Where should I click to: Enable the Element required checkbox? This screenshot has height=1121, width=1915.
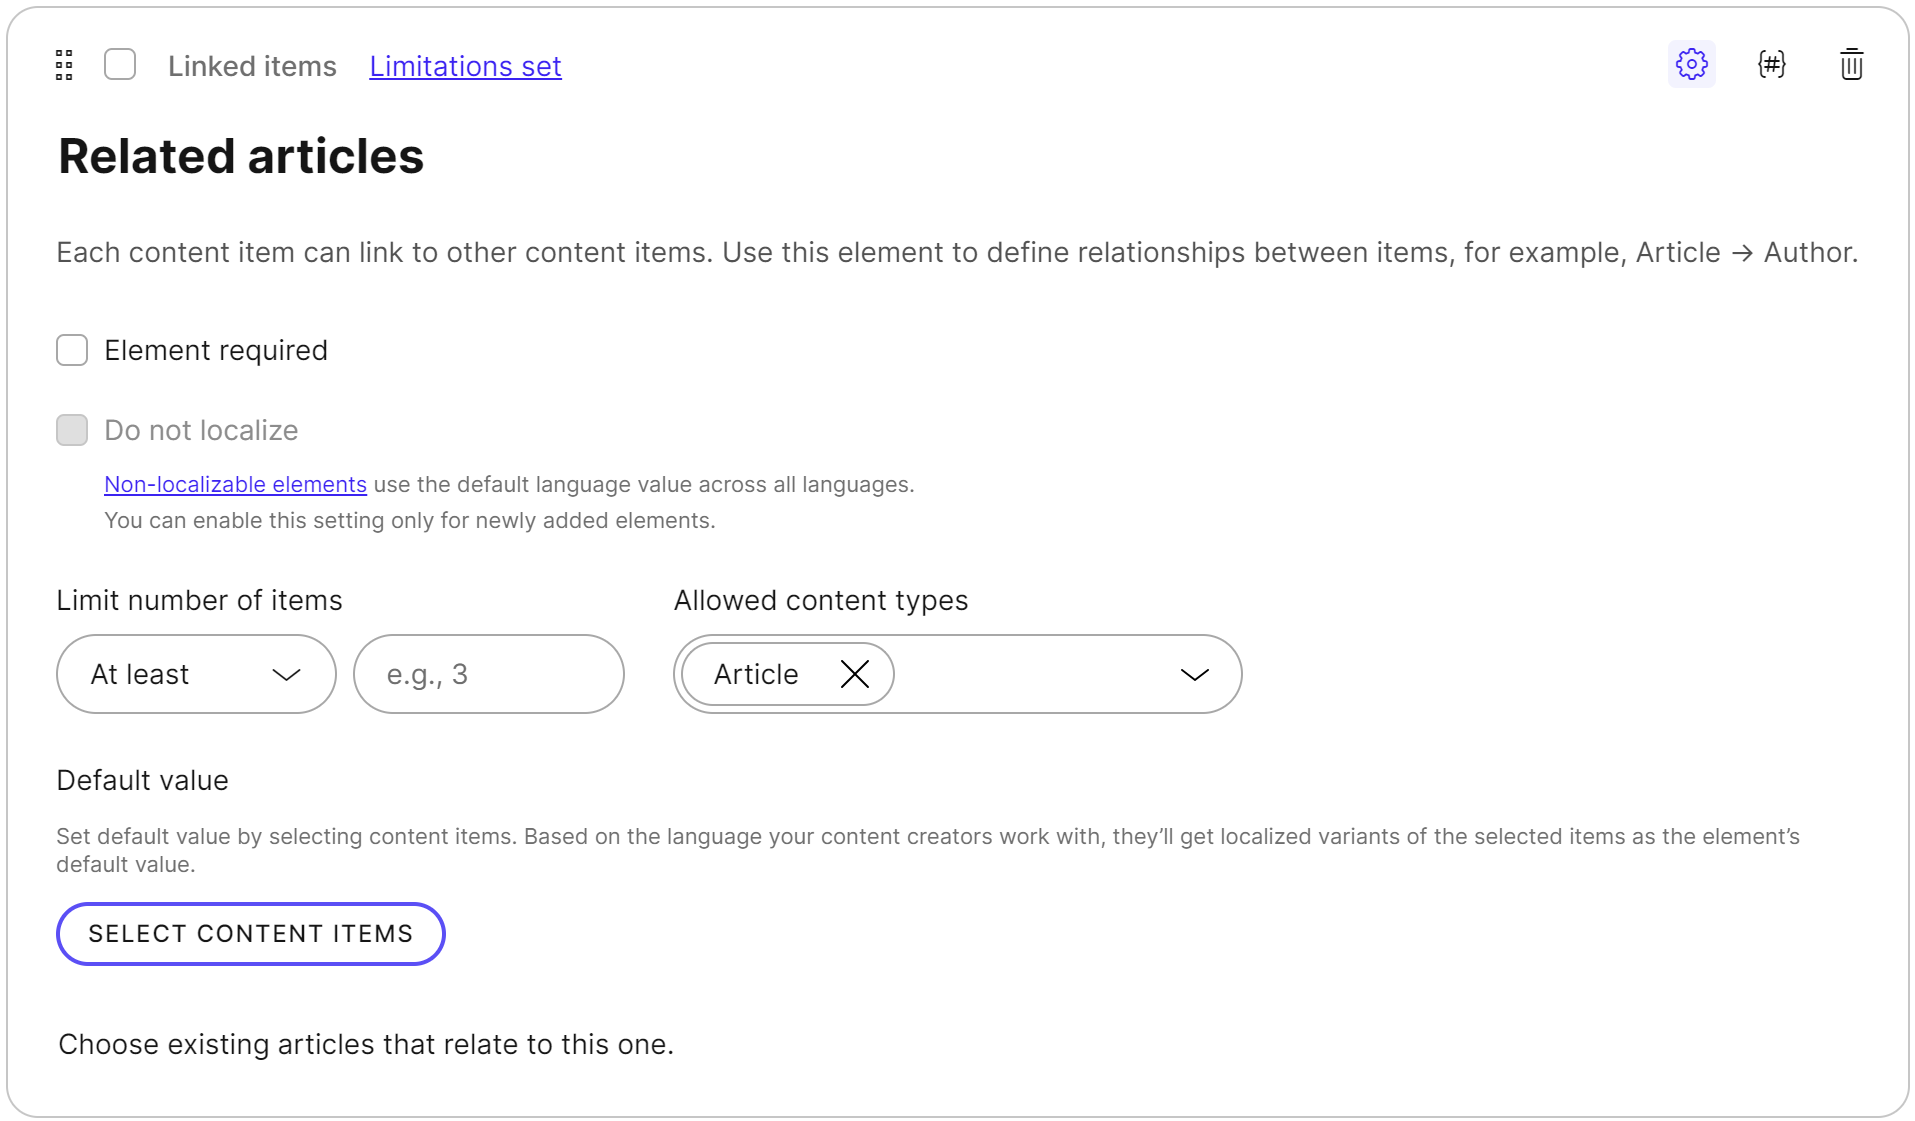click(72, 350)
